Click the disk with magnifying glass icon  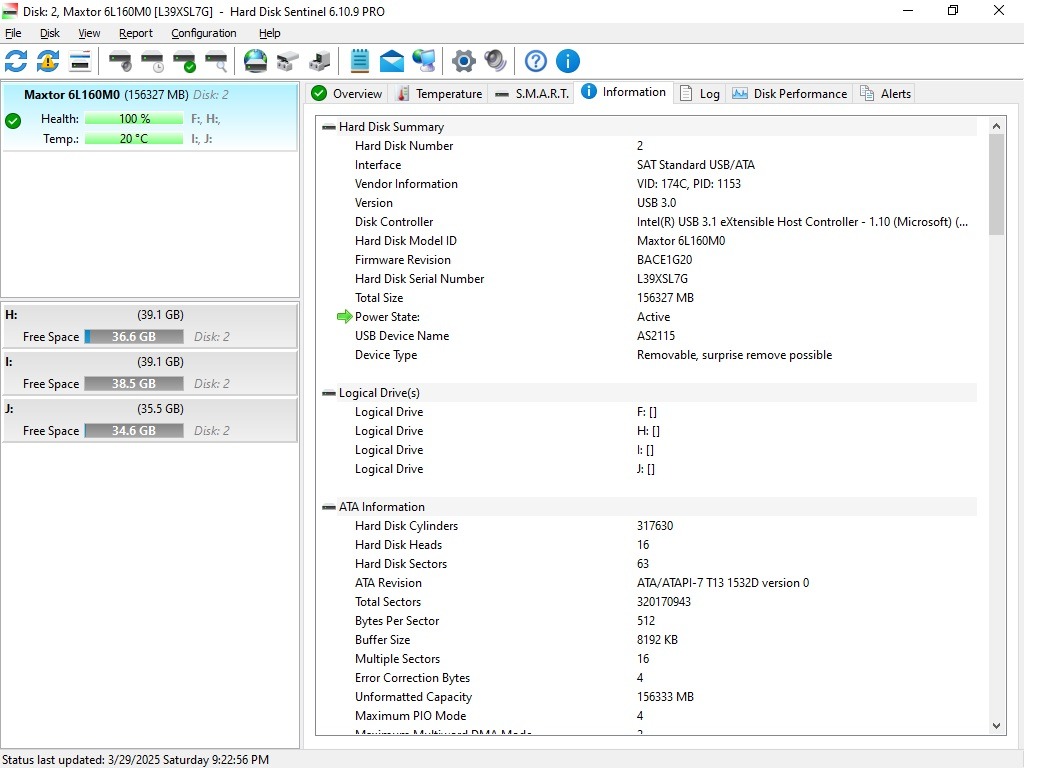pyautogui.click(x=216, y=61)
